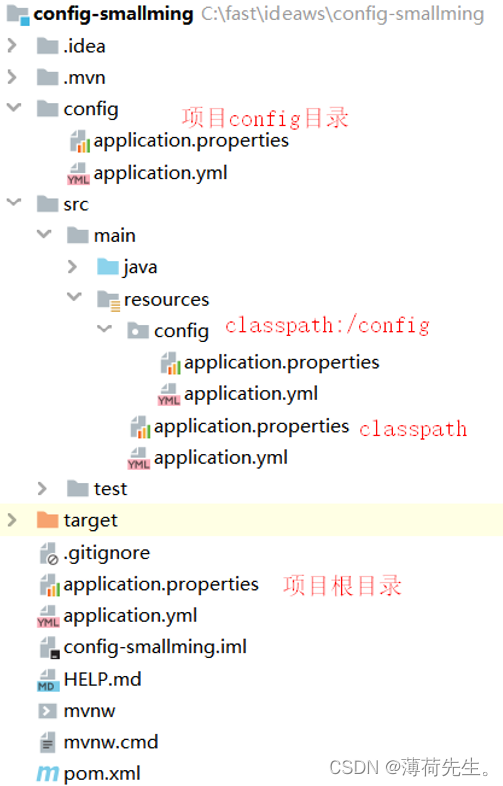Click the config-smallming project module icon

coord(18,15)
